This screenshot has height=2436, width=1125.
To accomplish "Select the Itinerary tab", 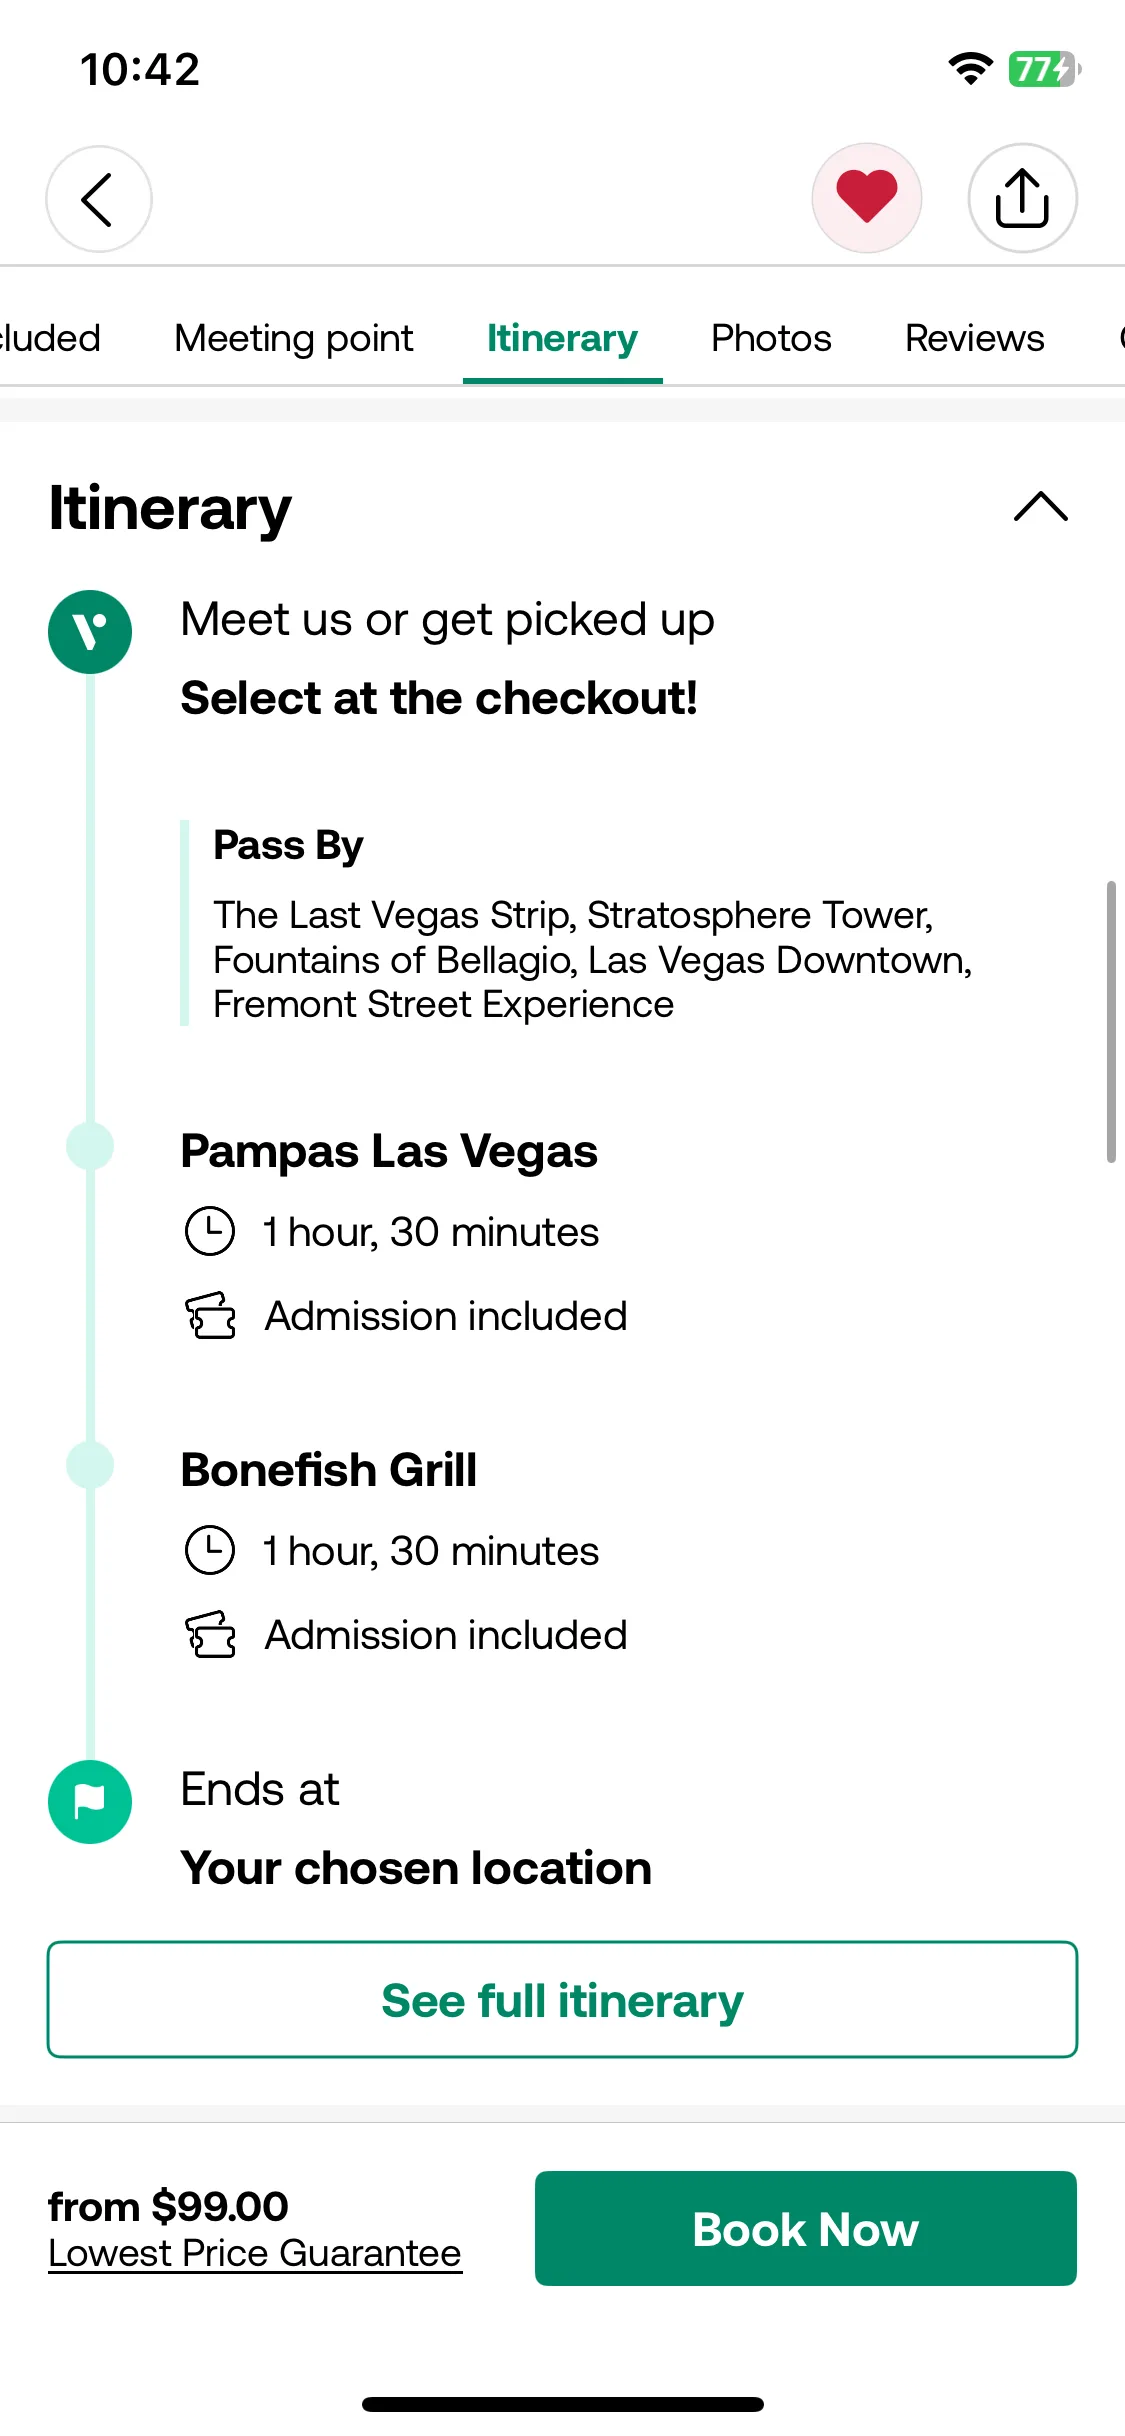I will point(562,338).
